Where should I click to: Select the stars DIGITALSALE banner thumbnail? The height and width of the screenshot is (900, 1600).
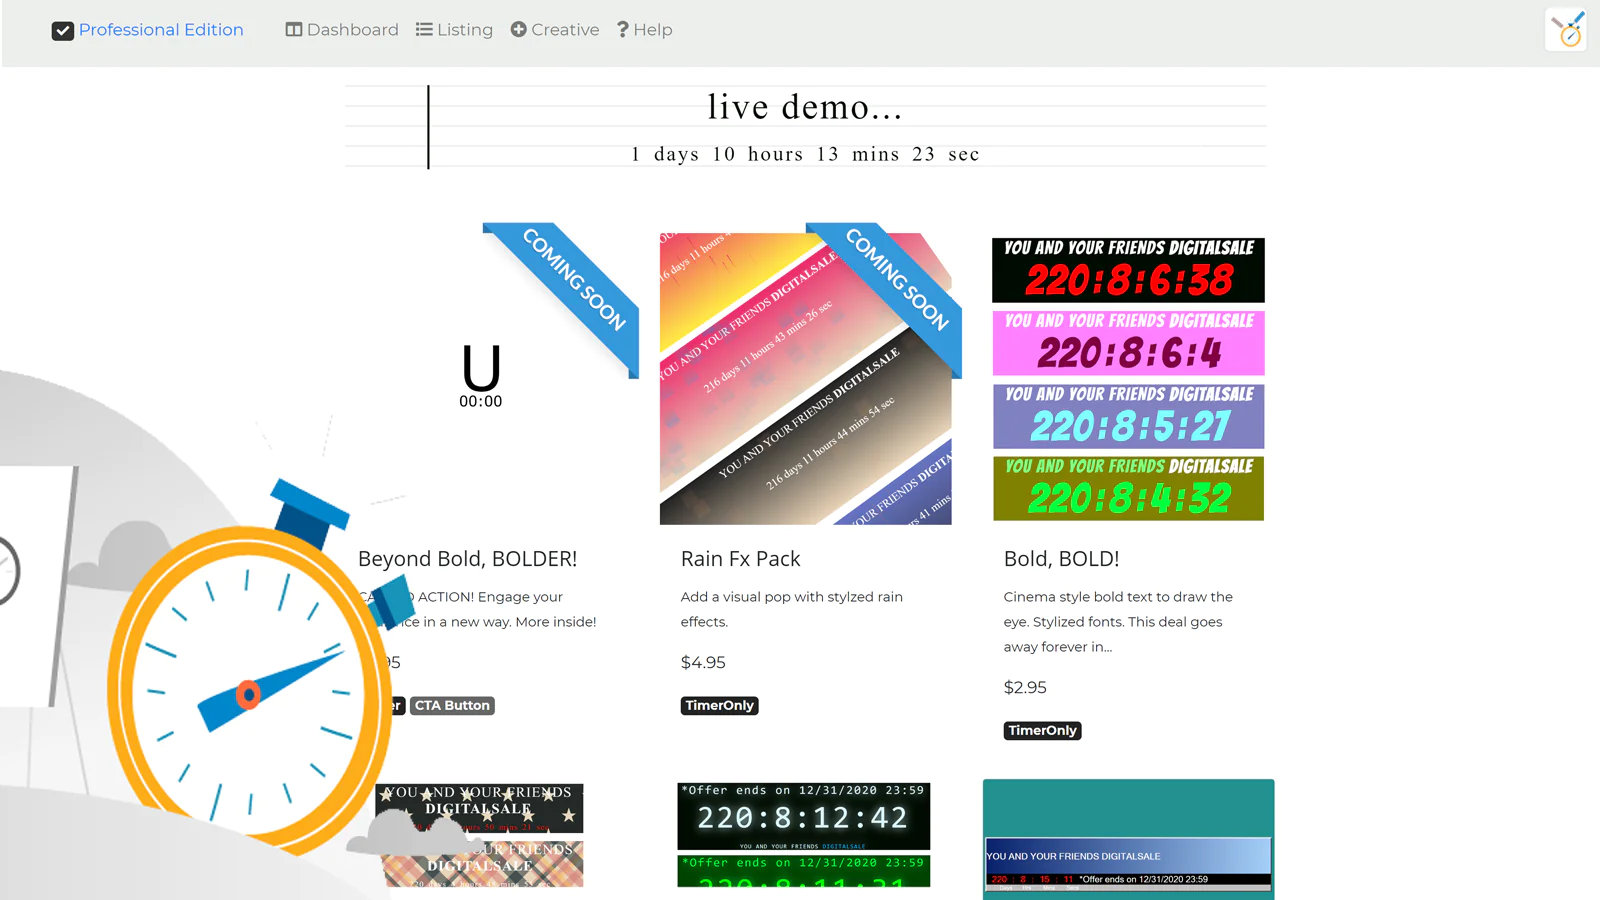pos(479,809)
